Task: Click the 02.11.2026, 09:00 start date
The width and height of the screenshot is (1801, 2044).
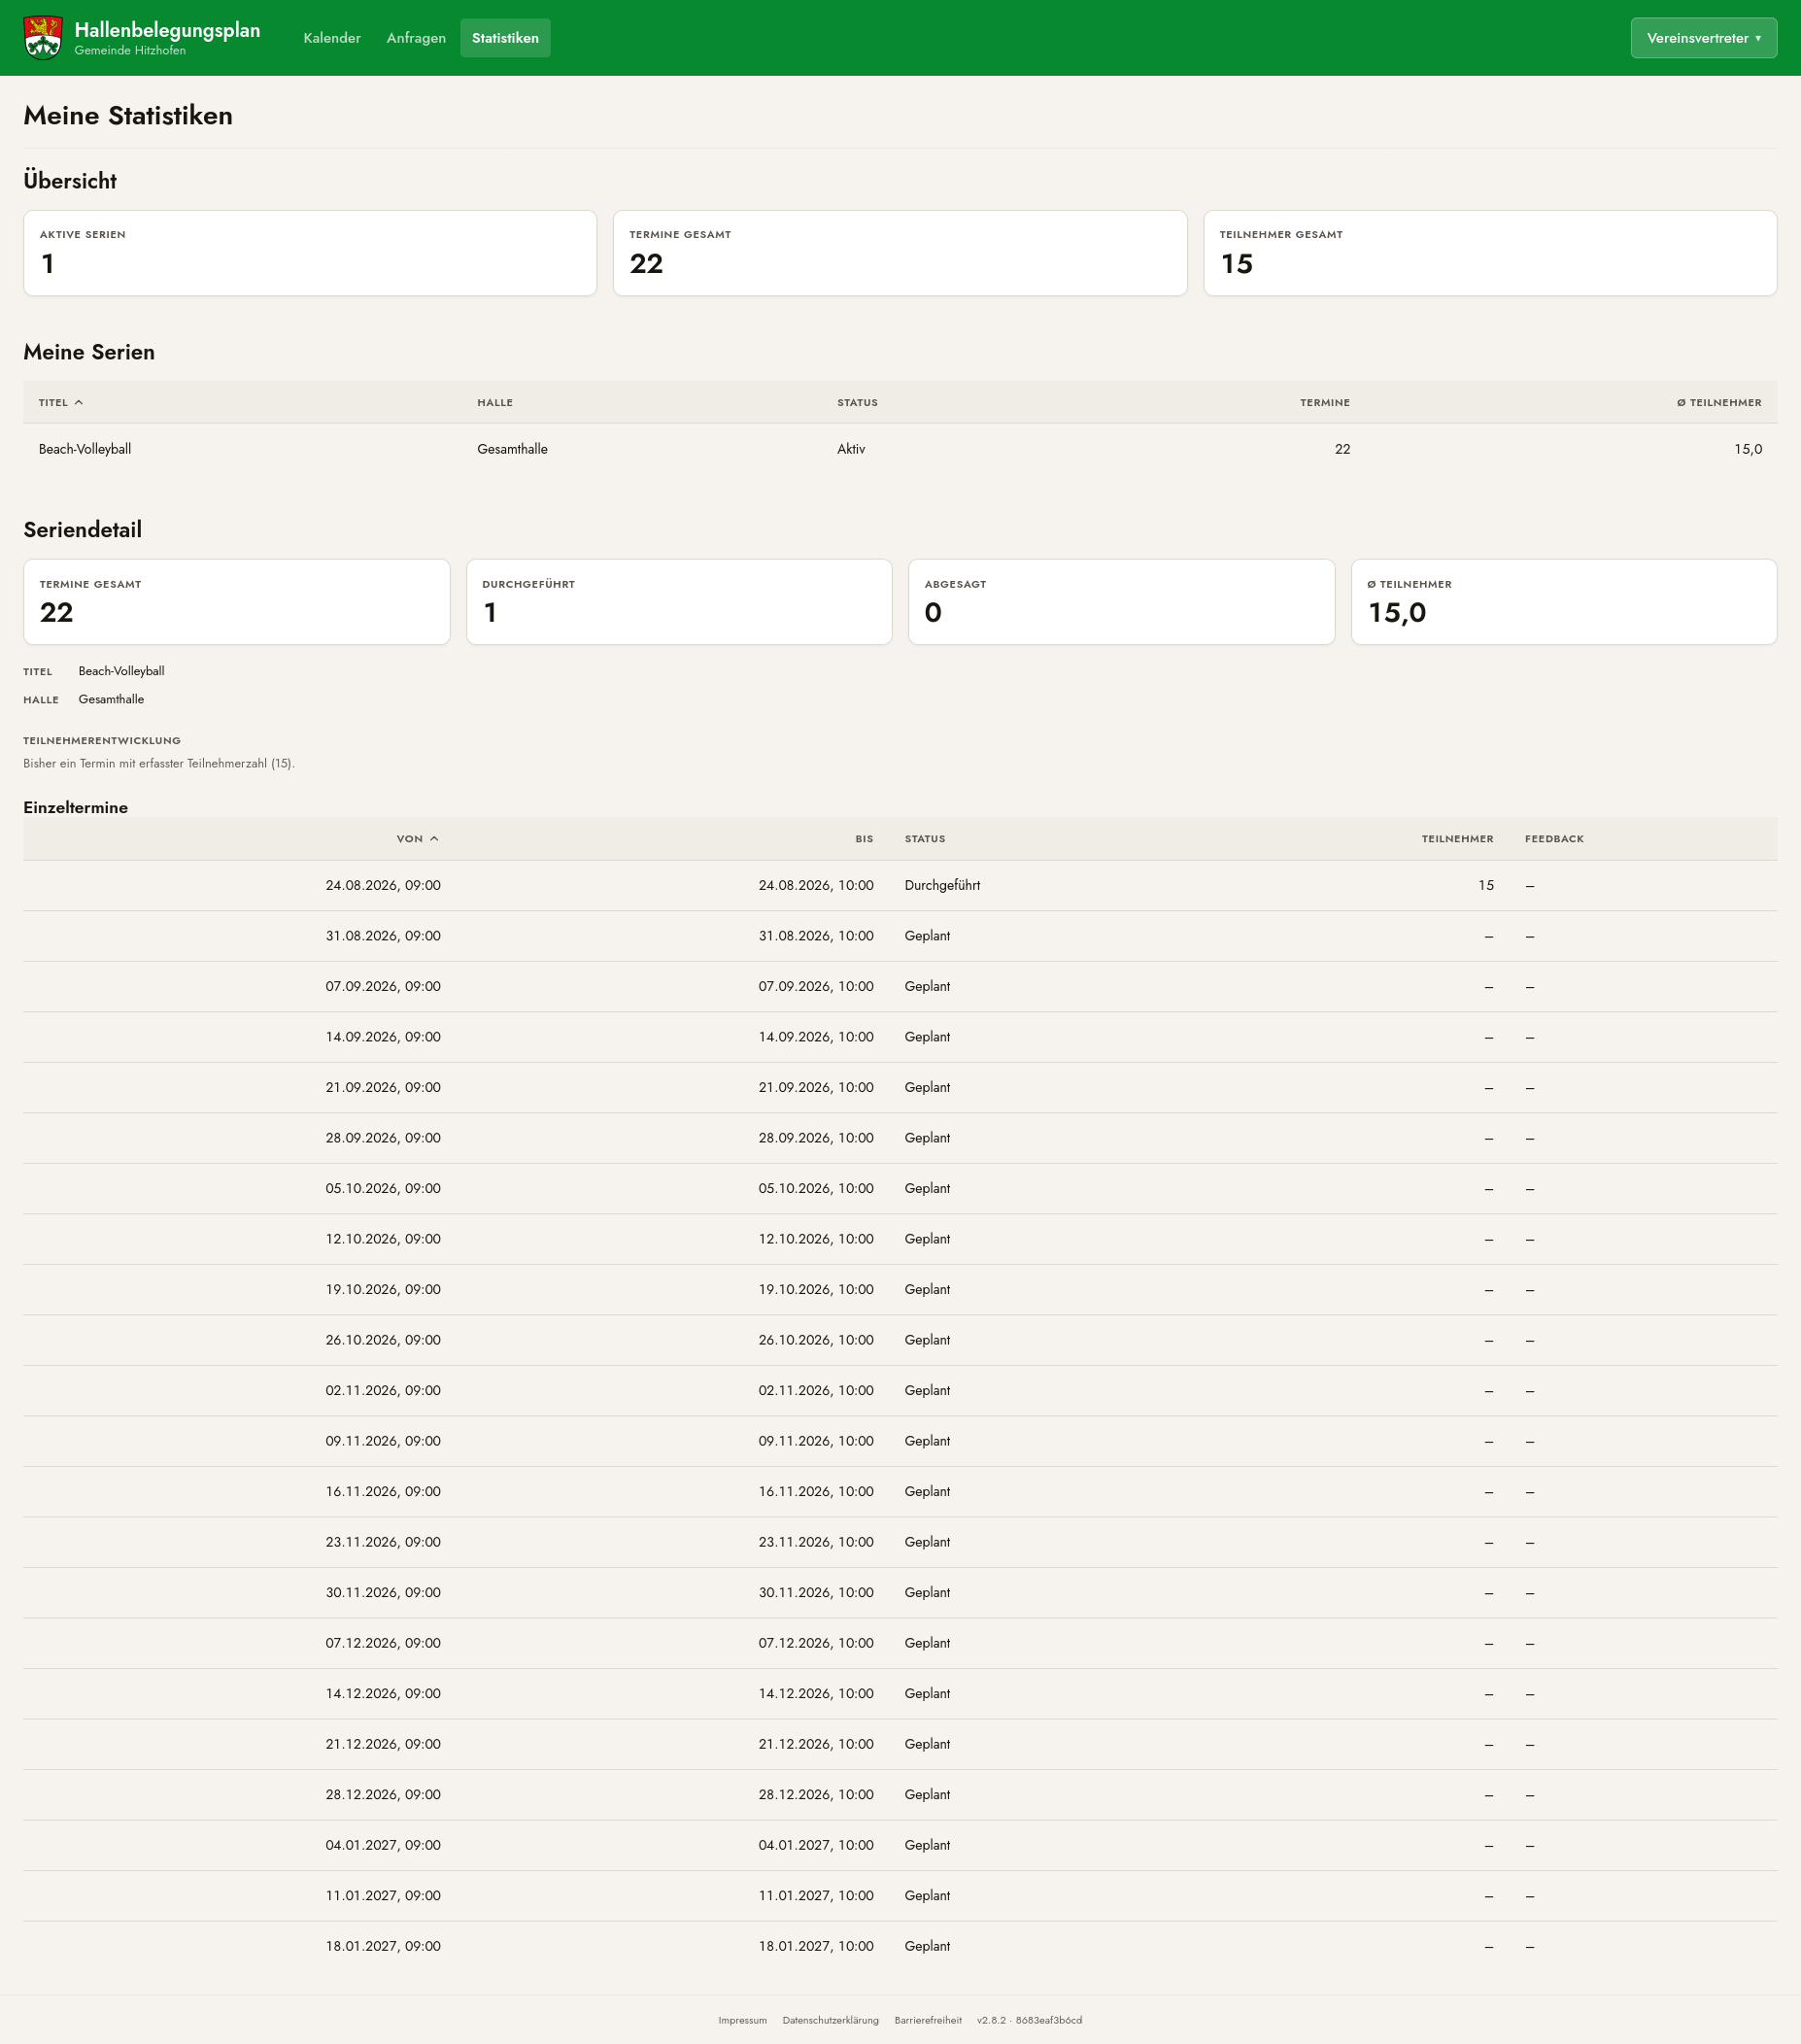Action: [383, 1391]
